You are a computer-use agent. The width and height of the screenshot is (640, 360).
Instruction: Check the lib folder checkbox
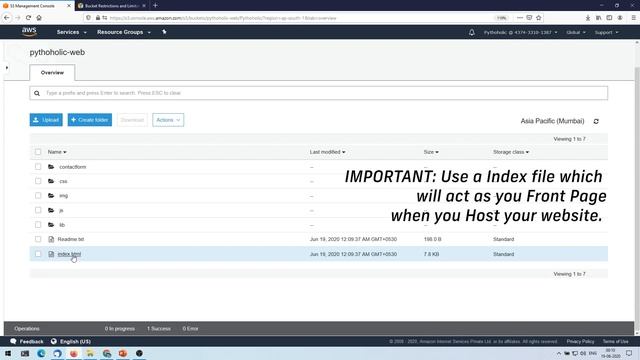tap(38, 224)
